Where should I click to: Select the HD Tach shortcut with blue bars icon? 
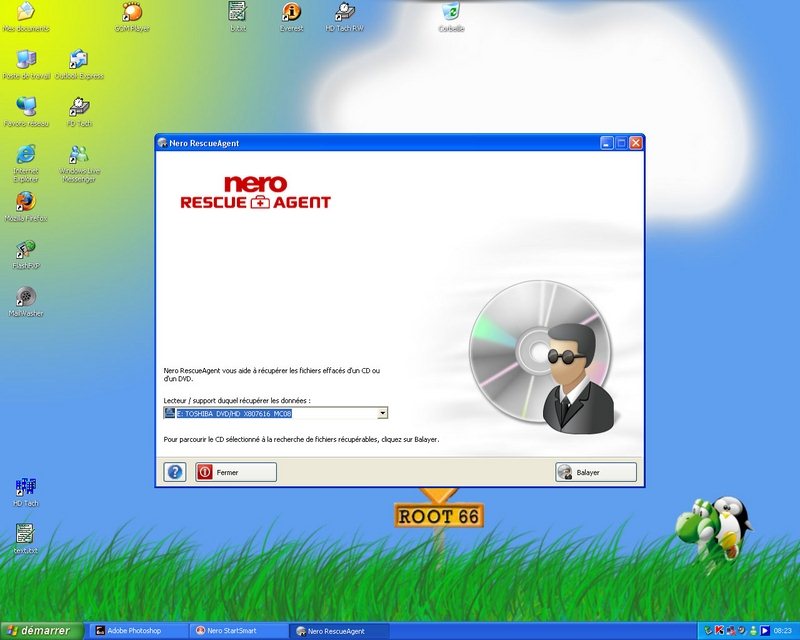26,492
